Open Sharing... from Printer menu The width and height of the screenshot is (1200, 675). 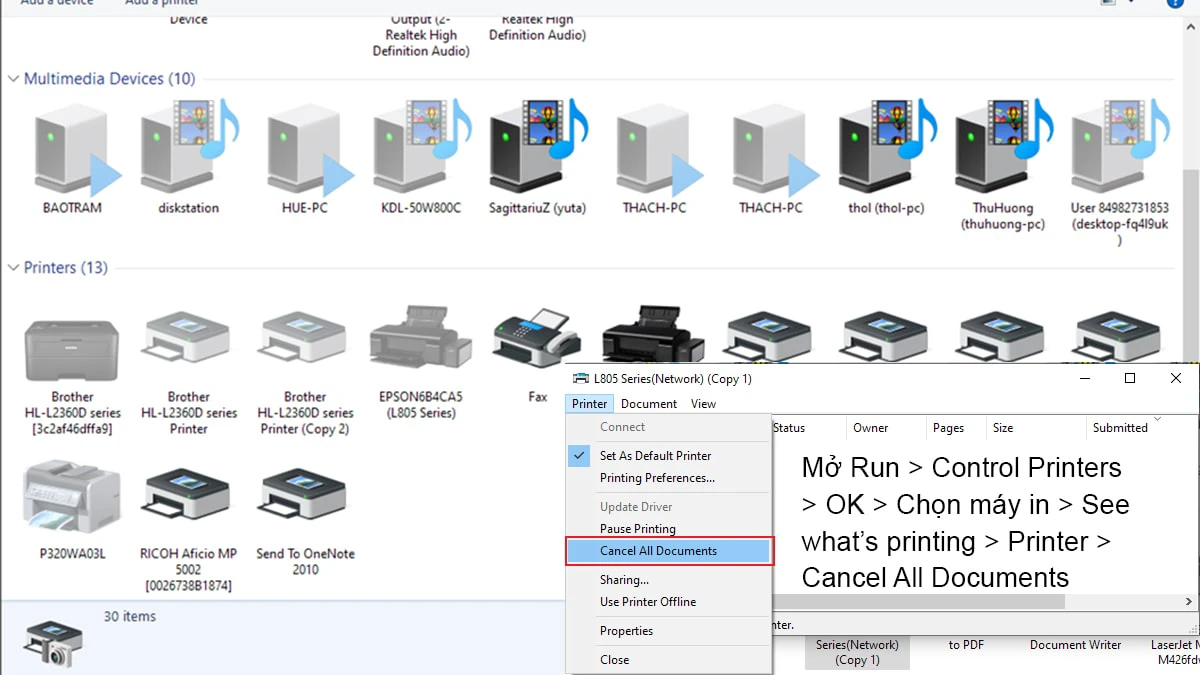(x=624, y=579)
